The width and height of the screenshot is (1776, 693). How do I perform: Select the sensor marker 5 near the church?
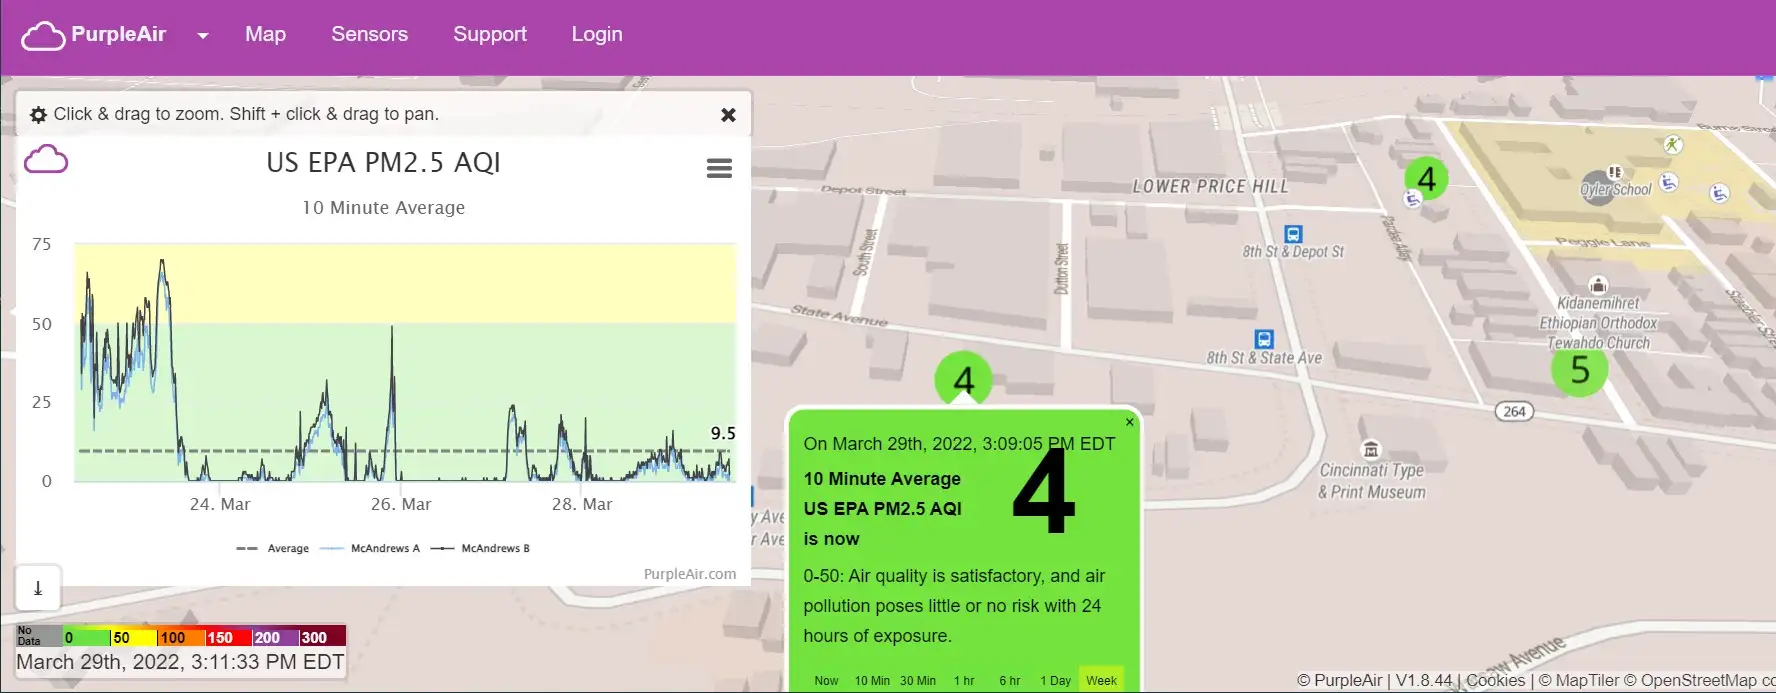1579,370
